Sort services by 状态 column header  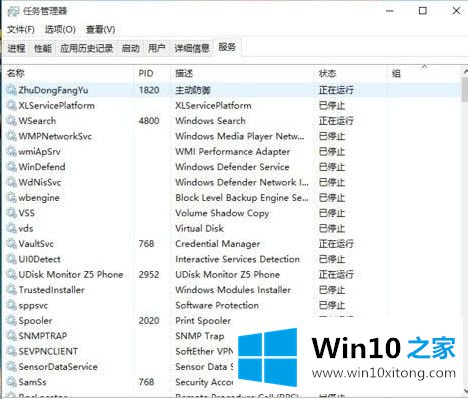(351, 73)
